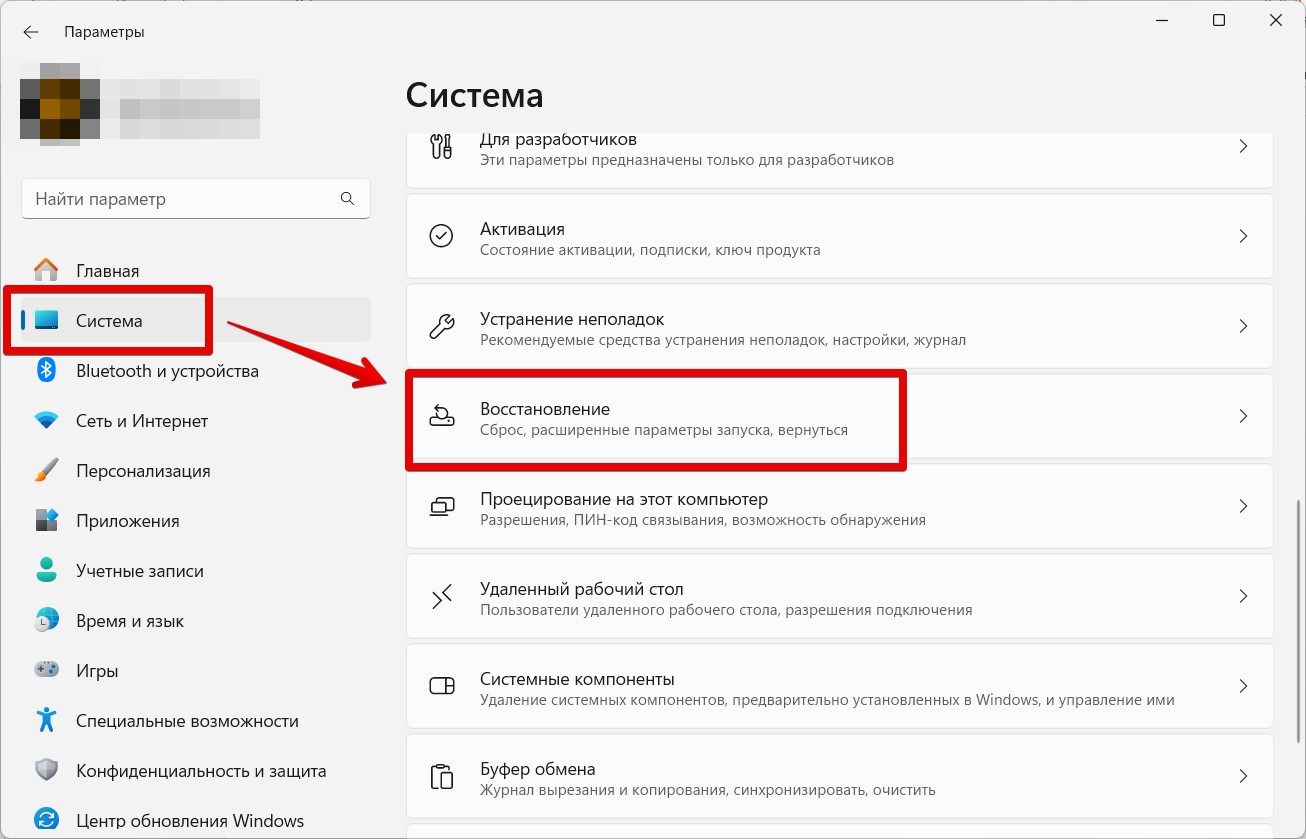Click the Время и язык globe icon
1306x839 pixels.
(46, 620)
